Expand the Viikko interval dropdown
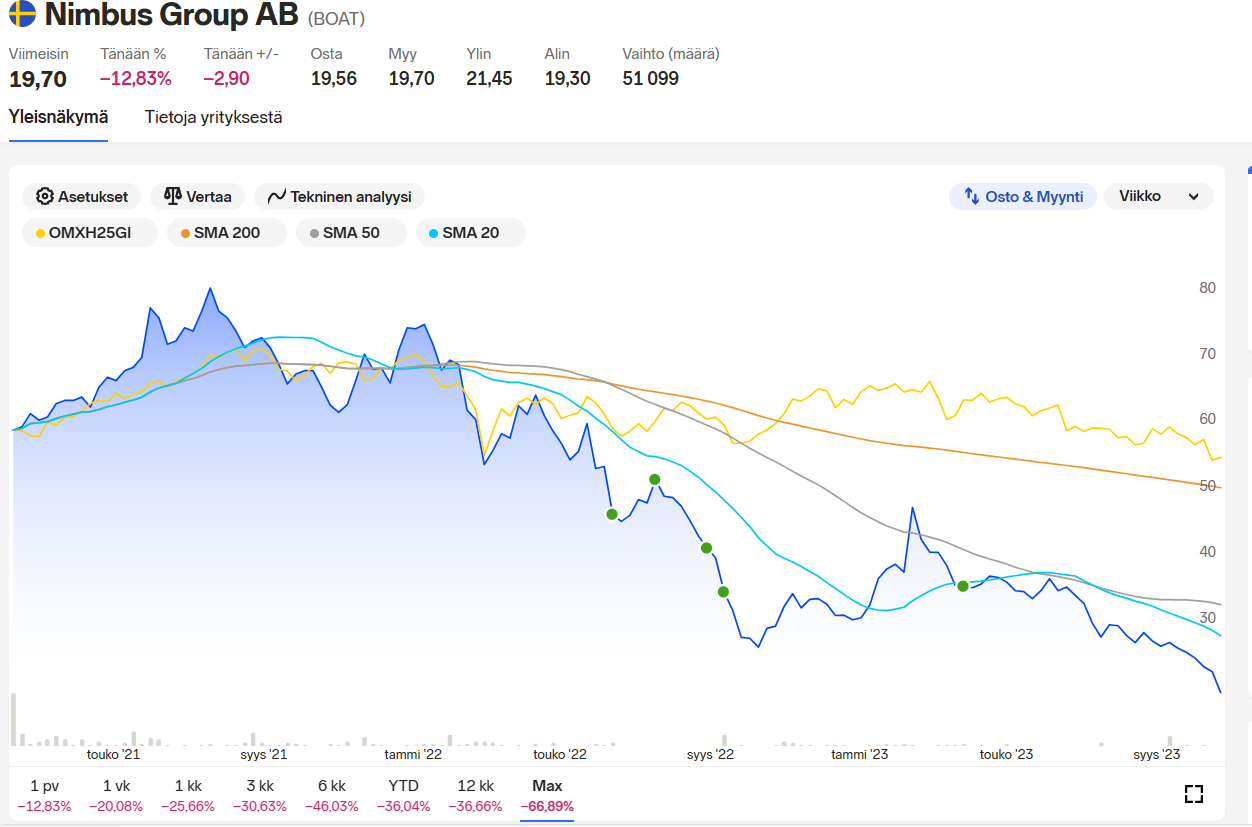 pyautogui.click(x=1158, y=197)
